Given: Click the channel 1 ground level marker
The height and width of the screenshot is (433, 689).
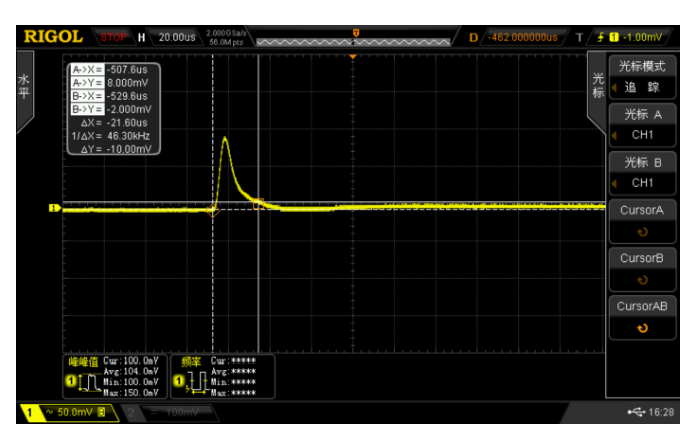Looking at the screenshot, I should [54, 208].
